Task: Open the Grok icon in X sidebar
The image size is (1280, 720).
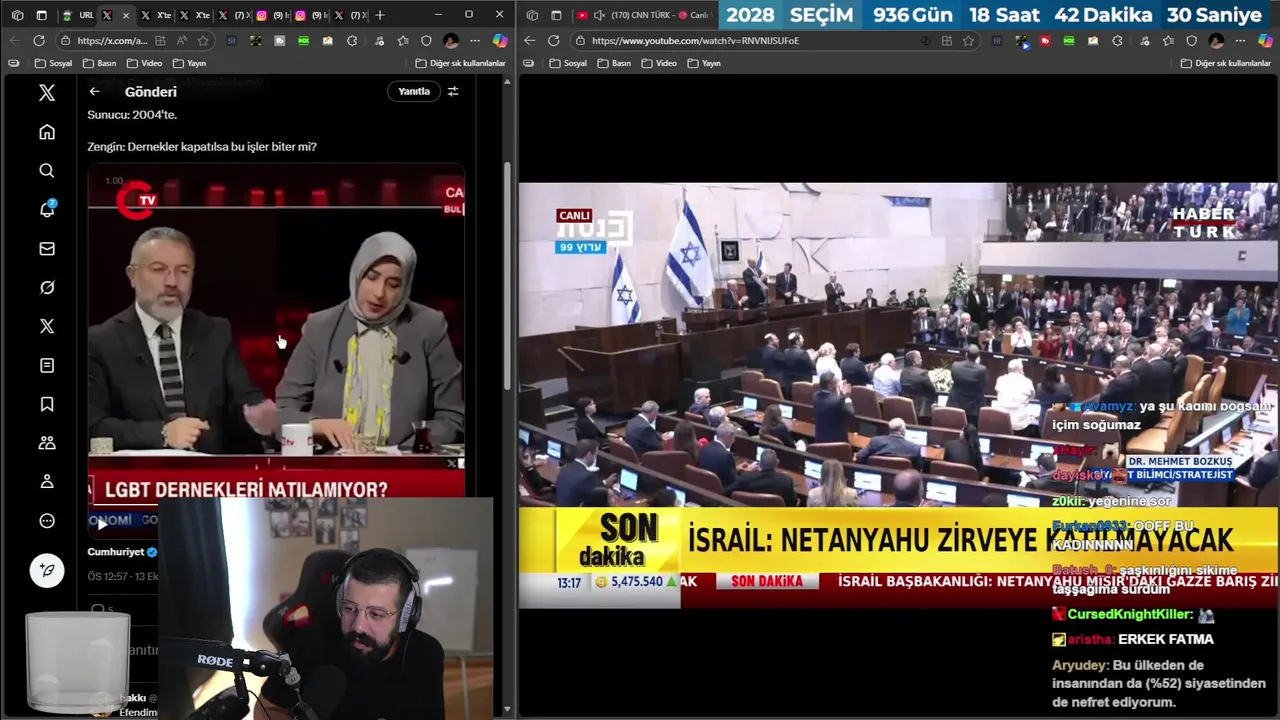Action: 47,288
